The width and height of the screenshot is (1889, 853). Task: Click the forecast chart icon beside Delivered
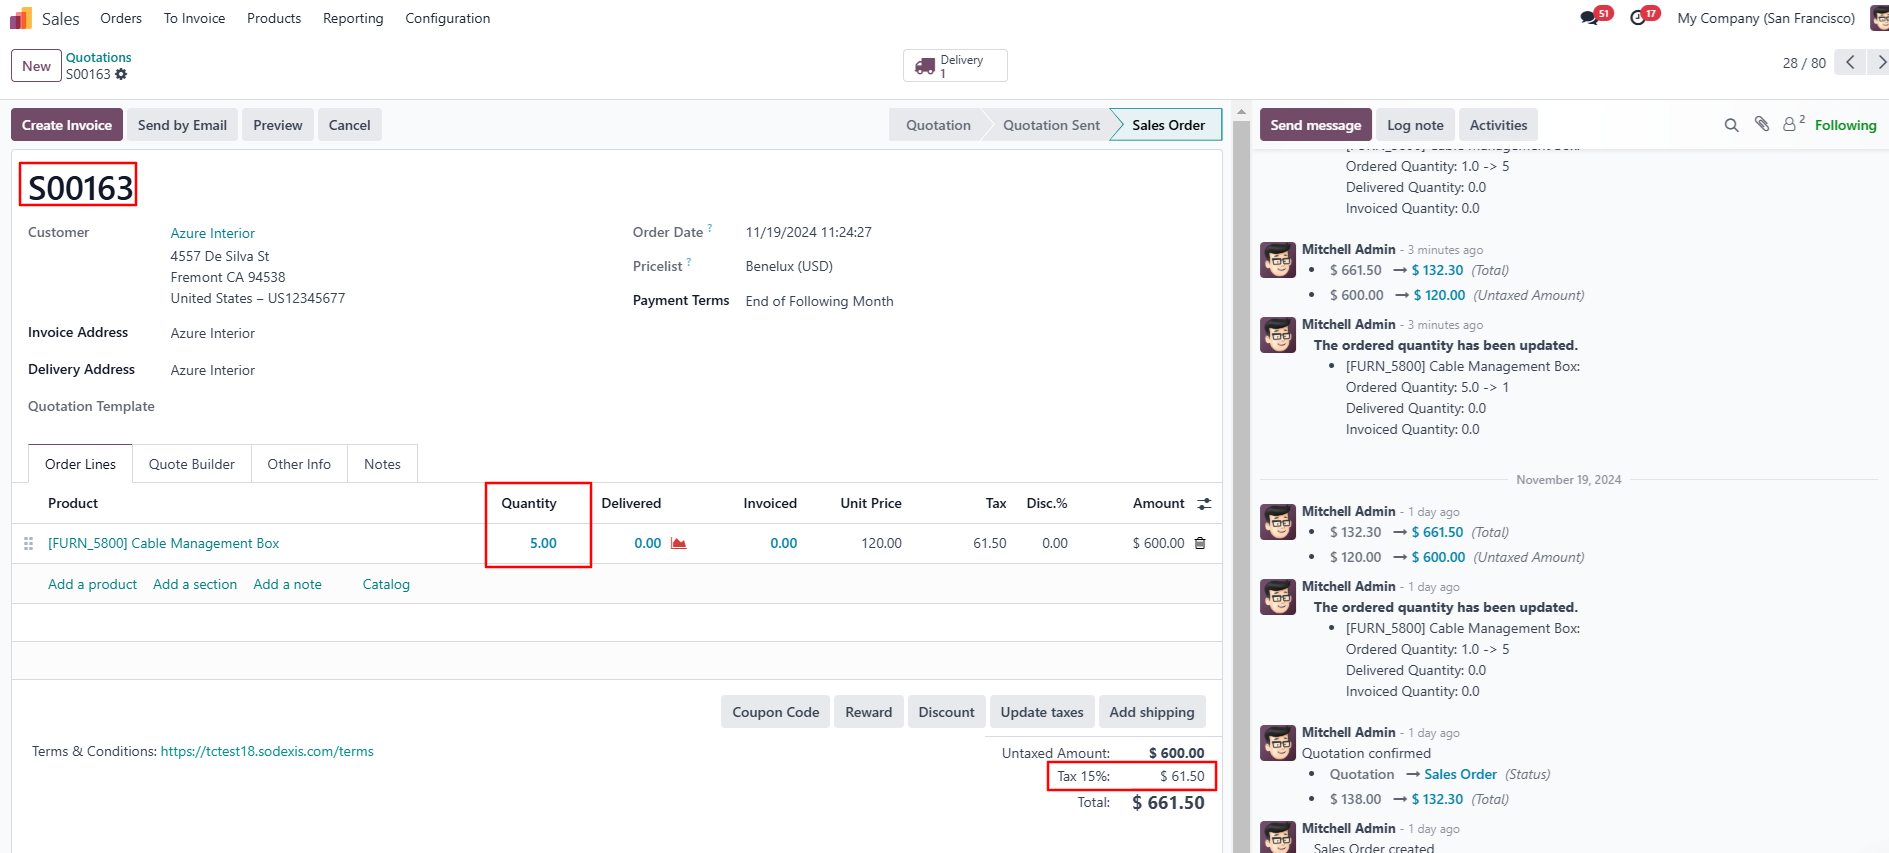tap(679, 543)
